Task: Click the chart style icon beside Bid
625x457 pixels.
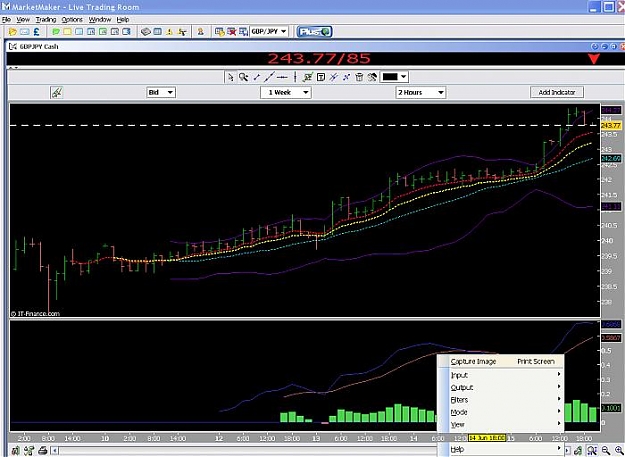Action: click(57, 92)
